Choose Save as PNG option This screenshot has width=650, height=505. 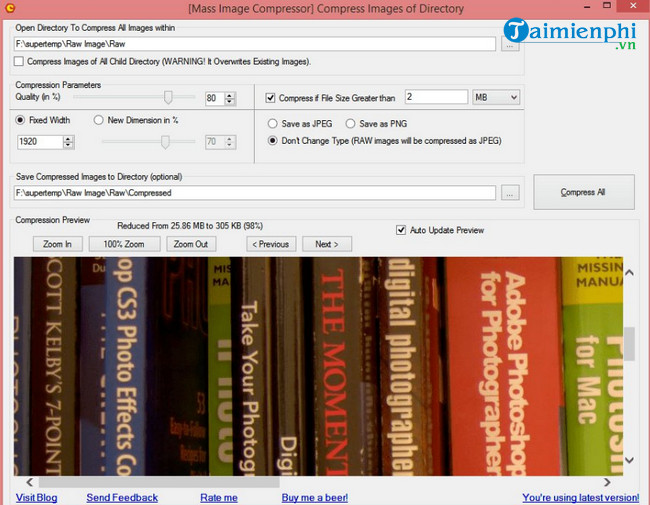pos(350,124)
